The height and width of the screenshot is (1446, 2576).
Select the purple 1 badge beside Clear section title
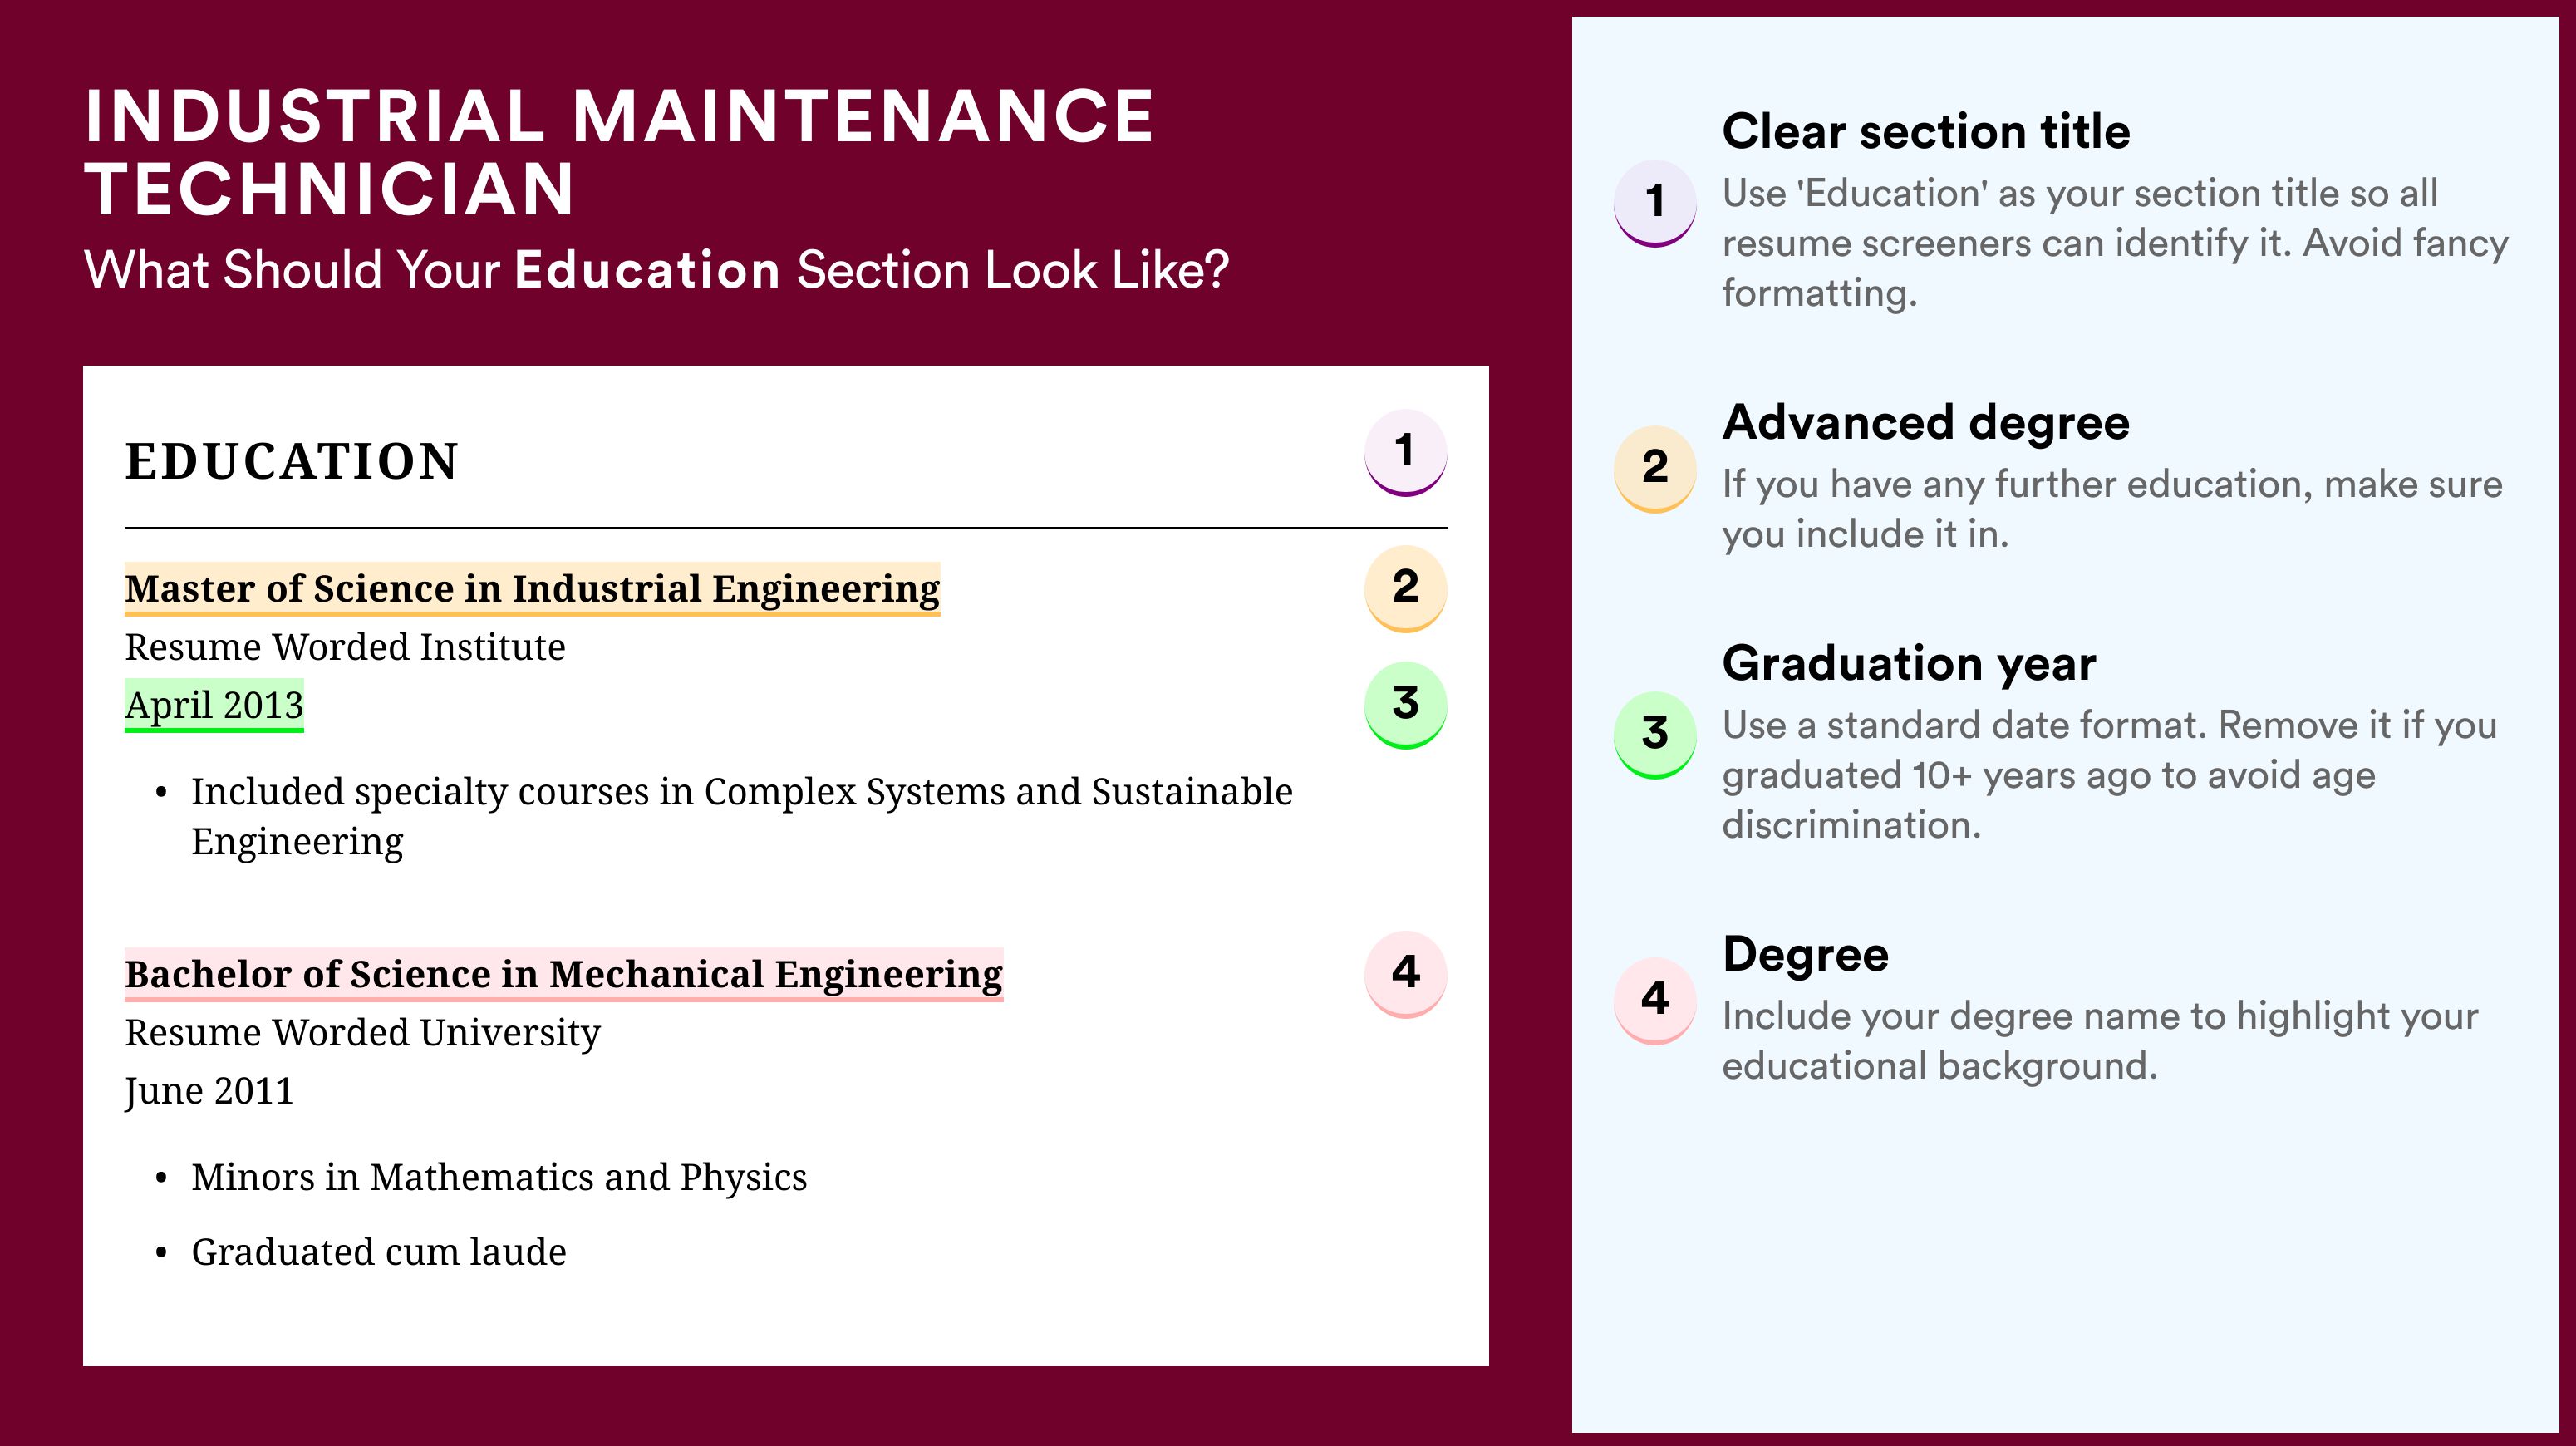(x=1655, y=203)
